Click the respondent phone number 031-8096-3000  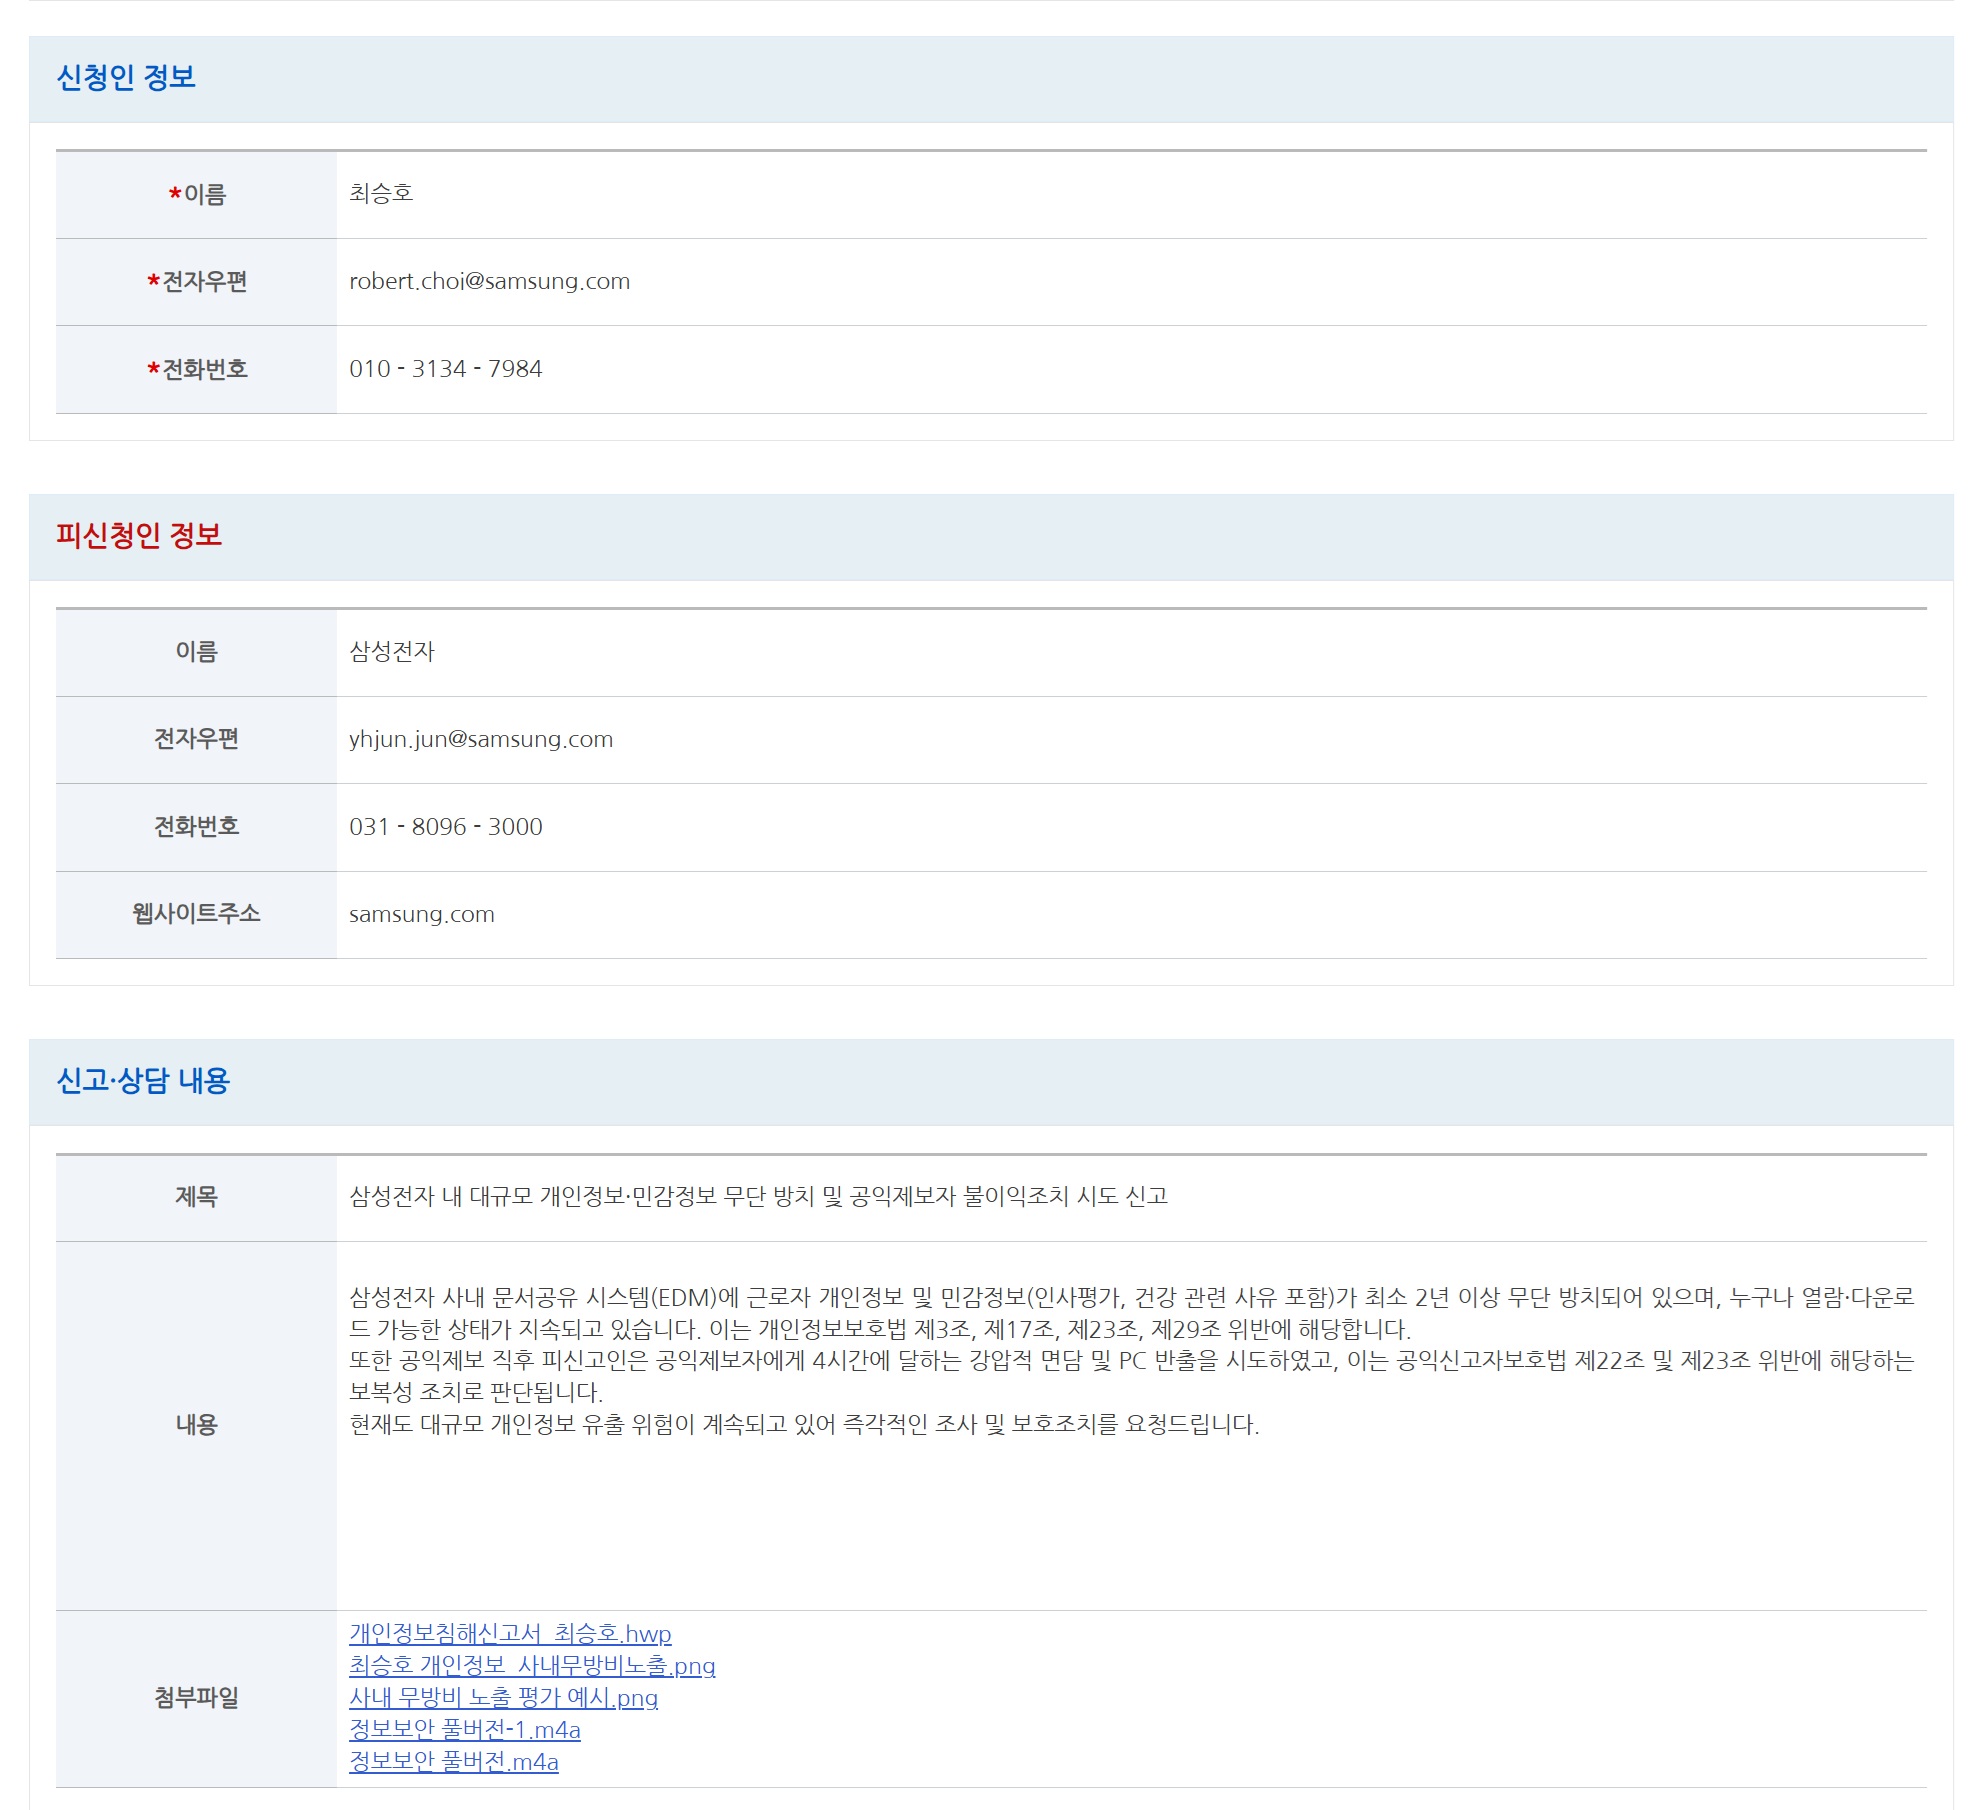(x=445, y=827)
